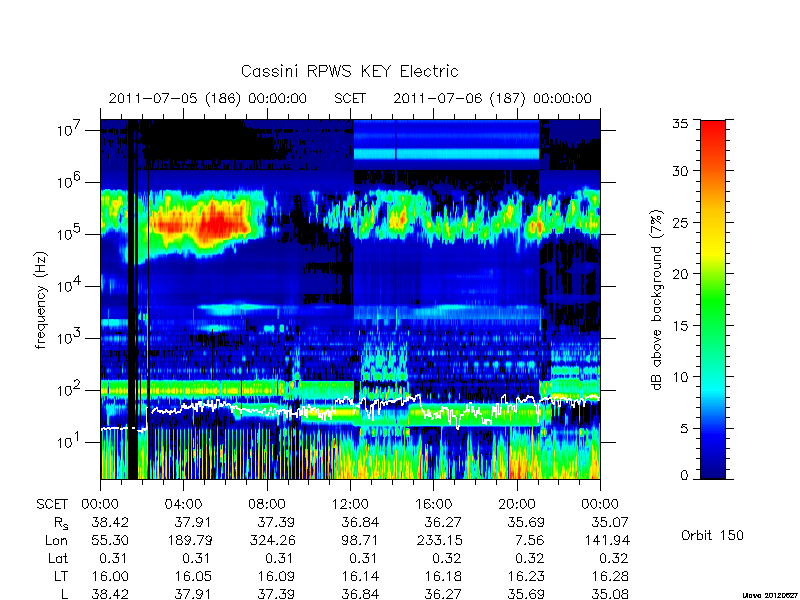
Task: Select the LT value 16.05
Action: [x=193, y=576]
